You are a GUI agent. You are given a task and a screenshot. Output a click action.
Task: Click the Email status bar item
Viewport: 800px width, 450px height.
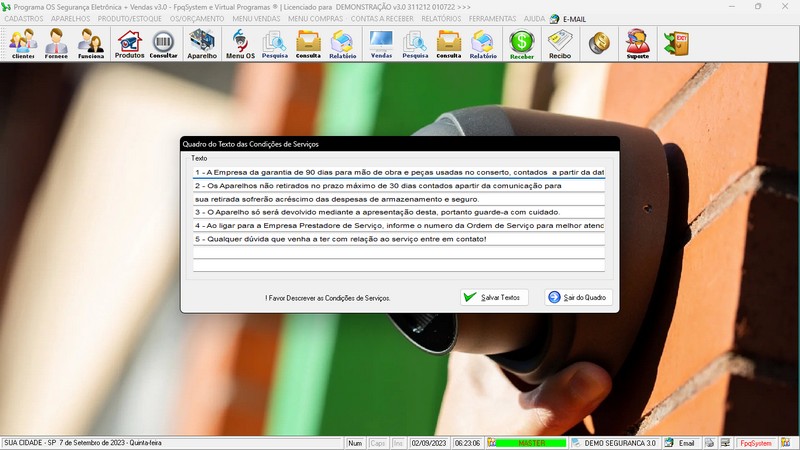[681, 443]
